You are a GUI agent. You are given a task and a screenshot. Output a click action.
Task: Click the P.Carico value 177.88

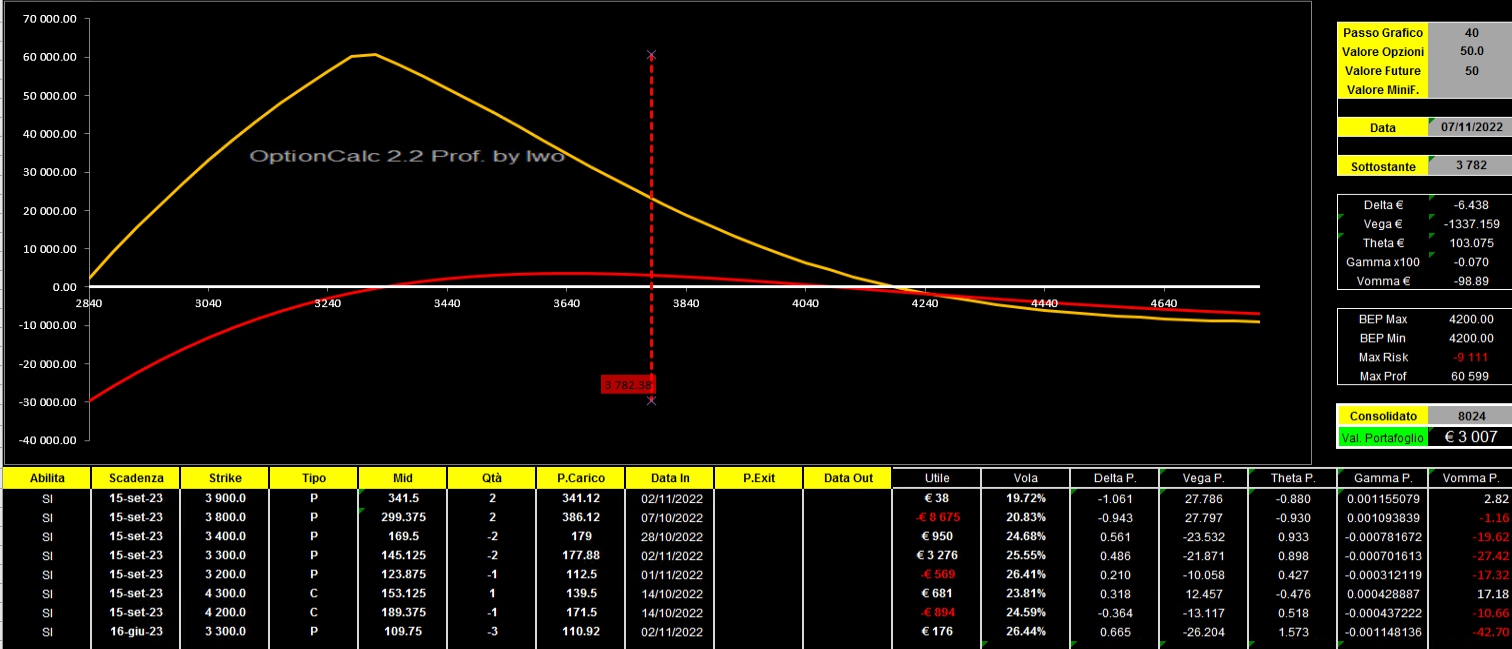(580, 555)
